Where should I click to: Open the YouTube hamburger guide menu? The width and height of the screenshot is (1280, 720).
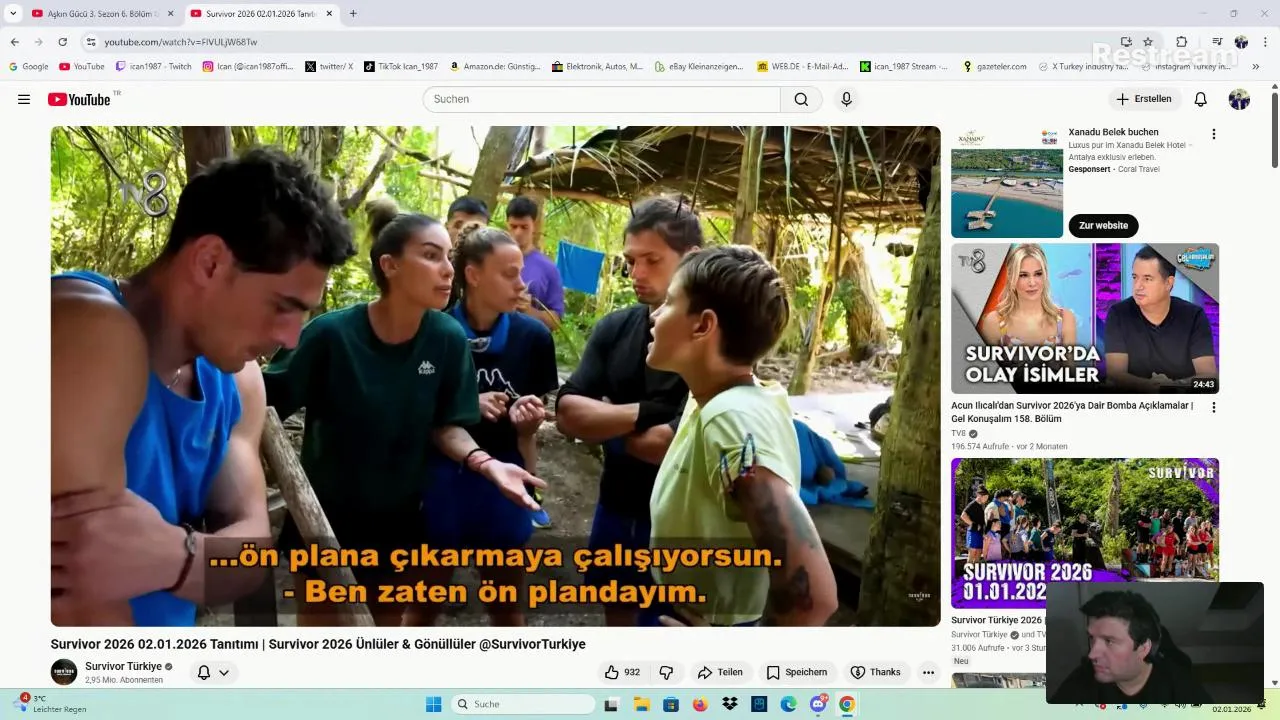[24, 99]
